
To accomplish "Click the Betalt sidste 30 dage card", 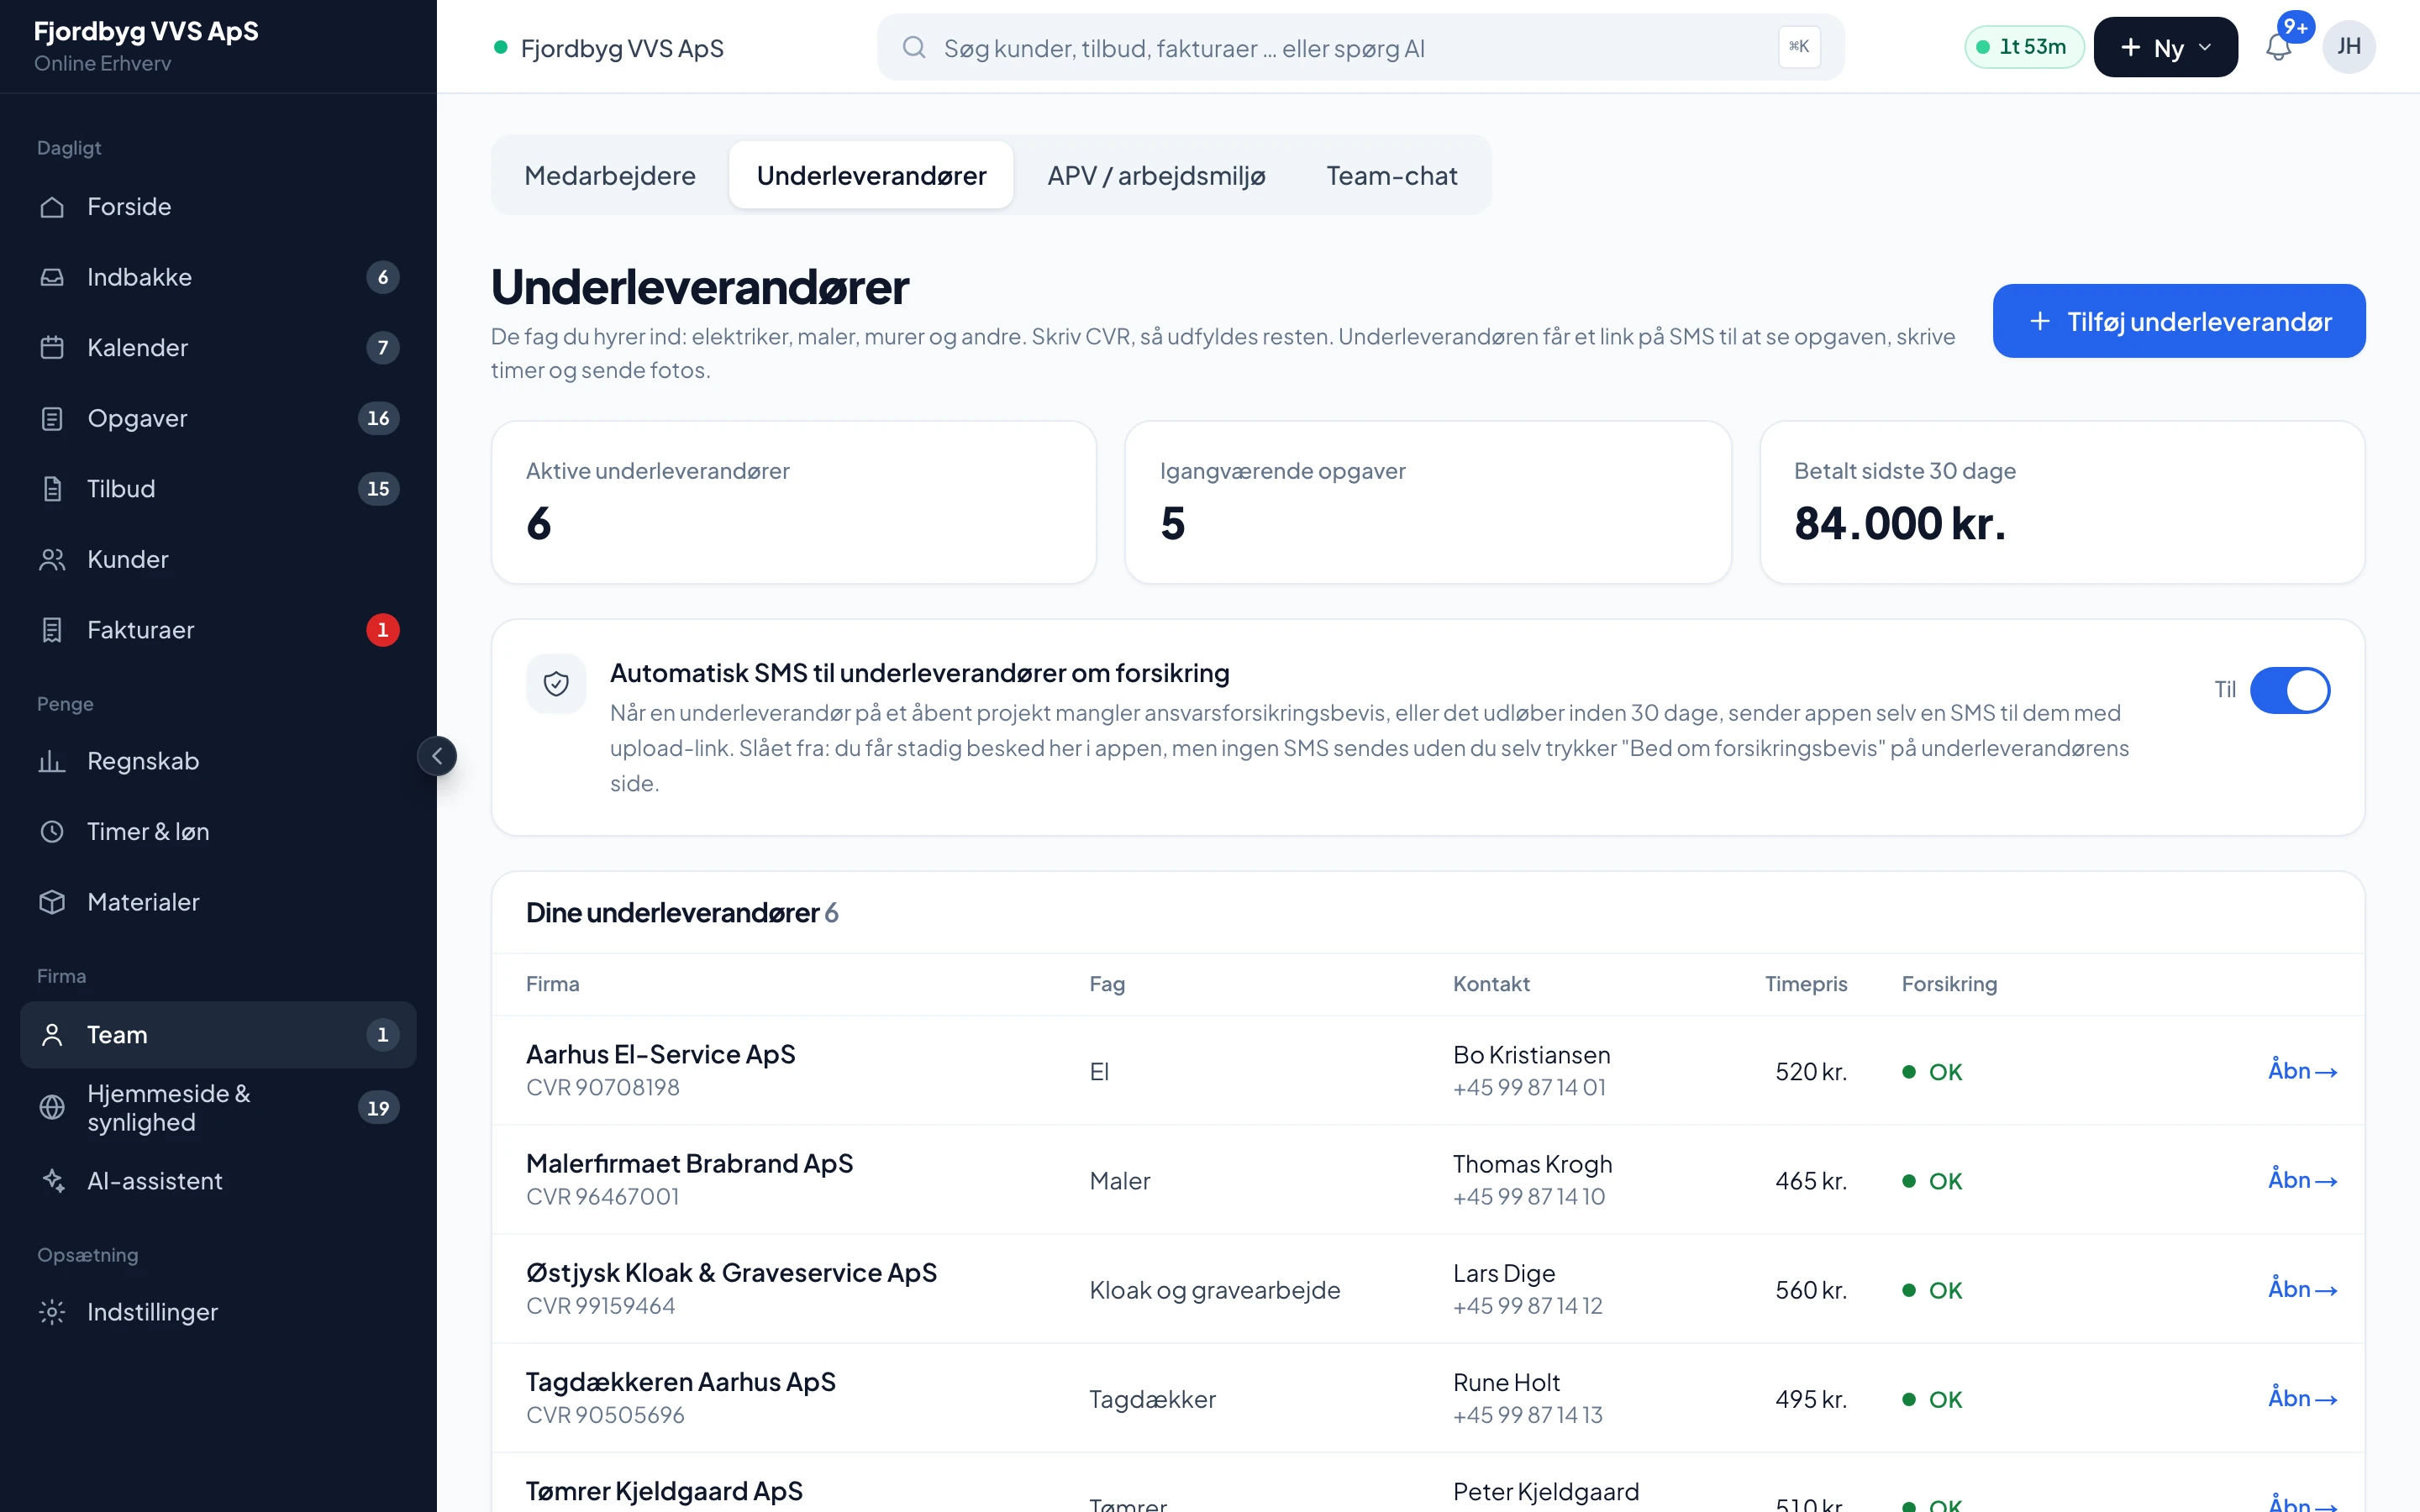I will pyautogui.click(x=2062, y=502).
